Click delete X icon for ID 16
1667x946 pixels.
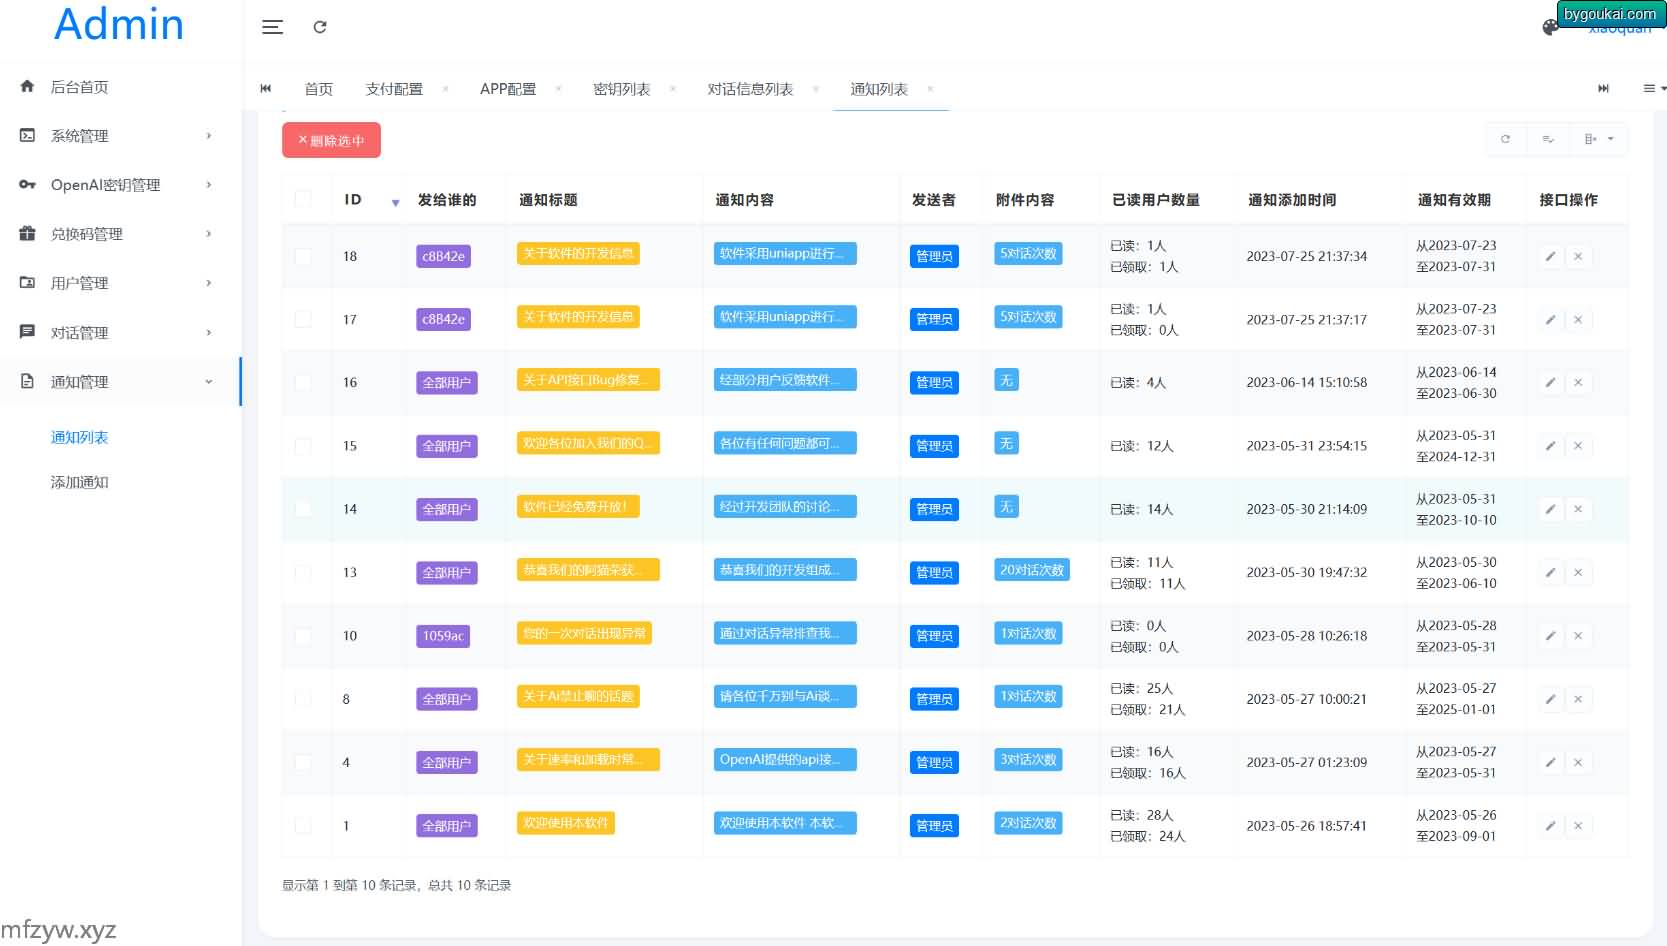coord(1578,383)
